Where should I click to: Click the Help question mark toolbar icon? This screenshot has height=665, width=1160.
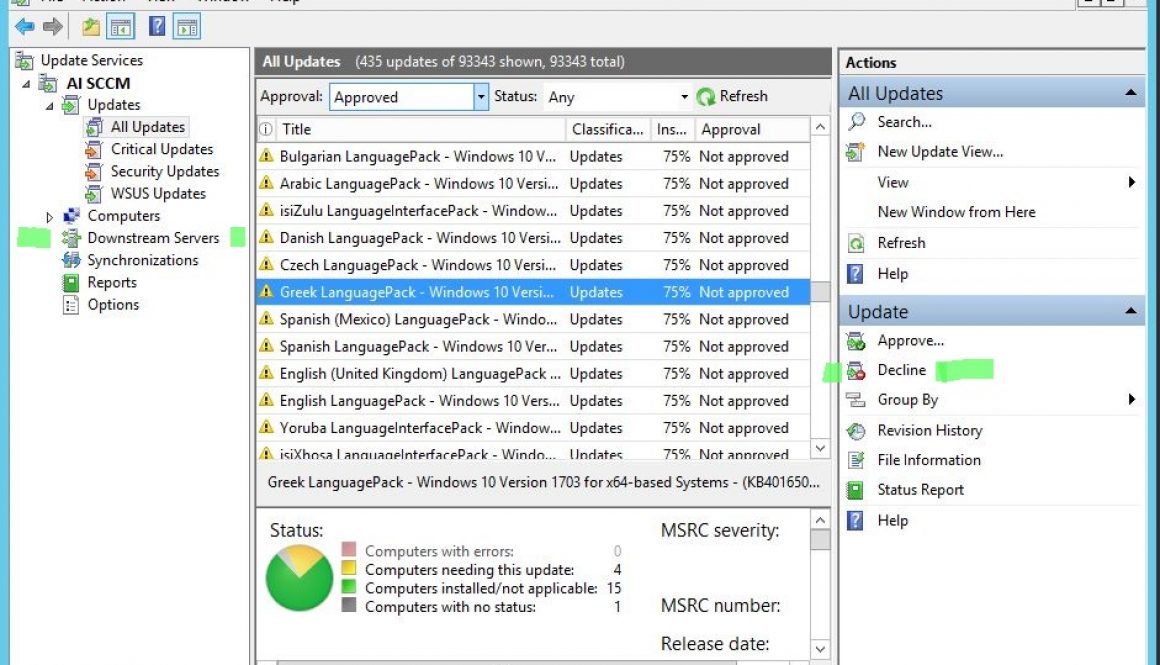pos(157,26)
